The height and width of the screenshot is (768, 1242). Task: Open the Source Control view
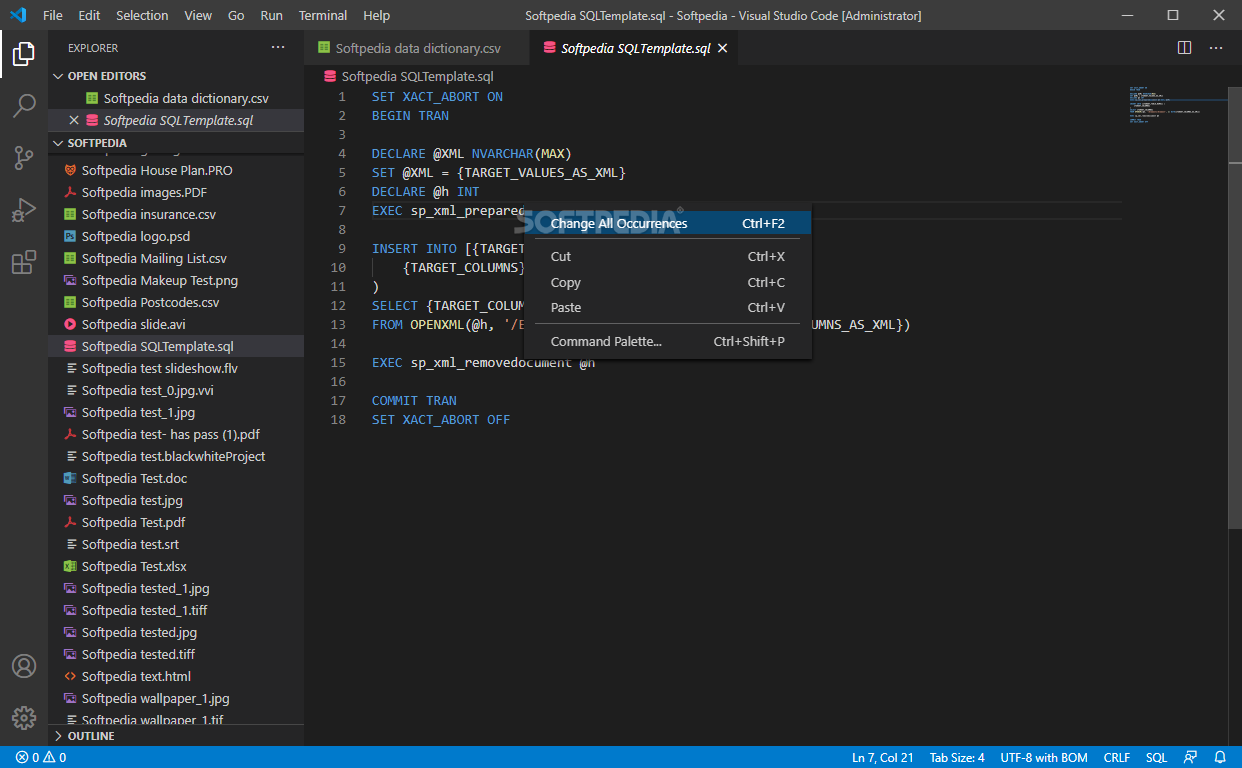pyautogui.click(x=24, y=158)
